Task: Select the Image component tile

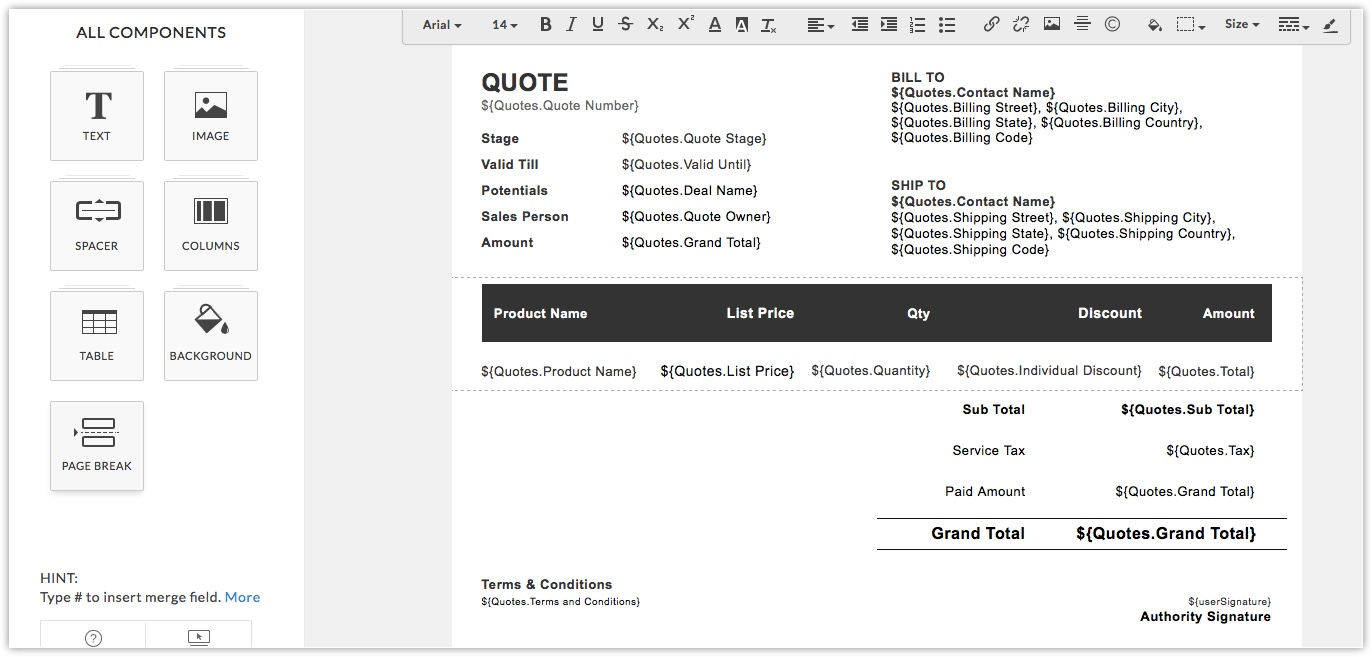Action: coord(211,116)
